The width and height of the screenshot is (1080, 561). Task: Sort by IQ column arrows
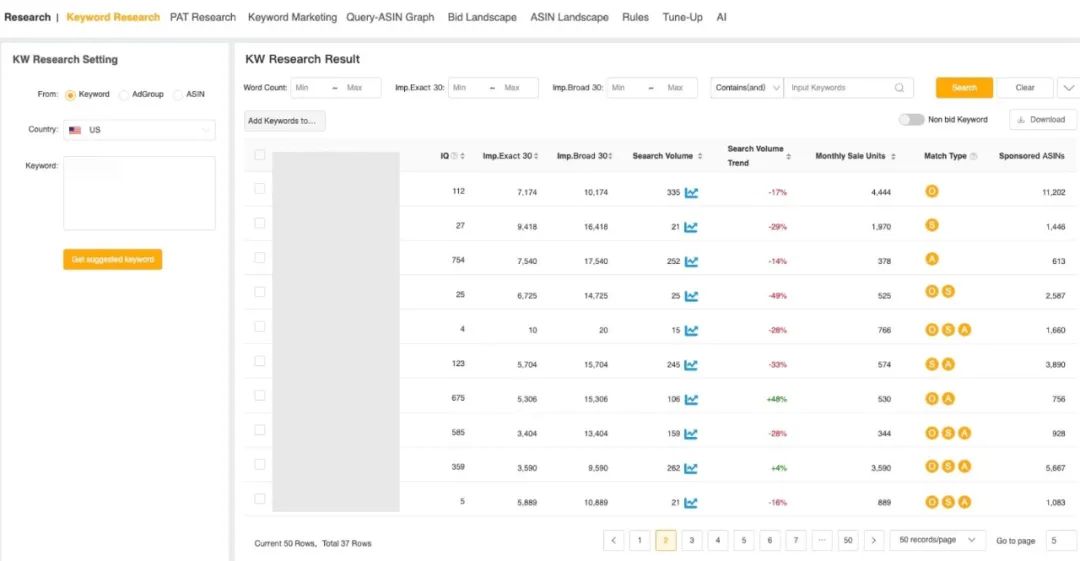462,156
